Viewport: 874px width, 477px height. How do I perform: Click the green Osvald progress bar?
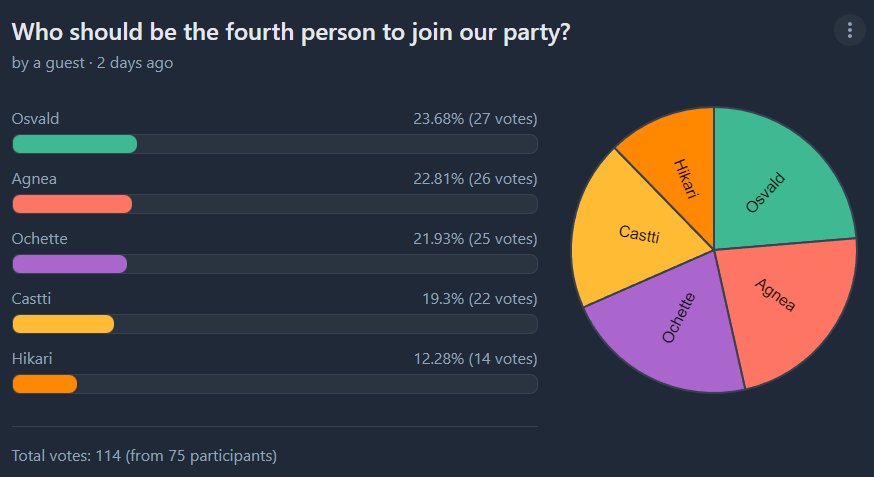(75, 144)
